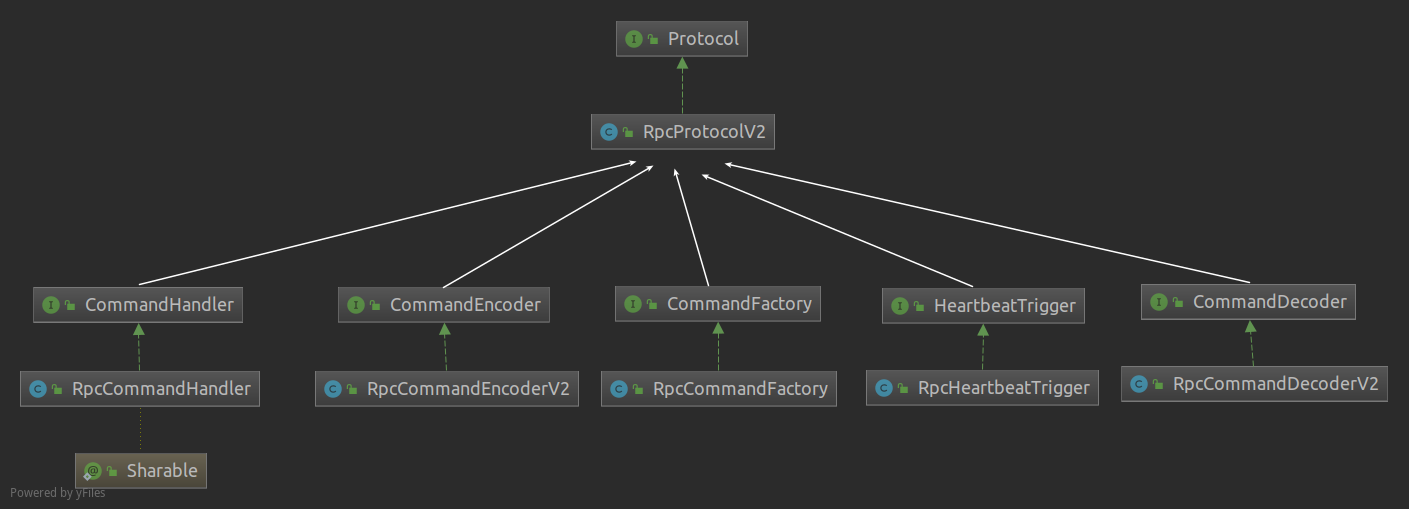Click the class icon on RpcCommandEncoderV2
The image size is (1409, 509).
point(333,388)
